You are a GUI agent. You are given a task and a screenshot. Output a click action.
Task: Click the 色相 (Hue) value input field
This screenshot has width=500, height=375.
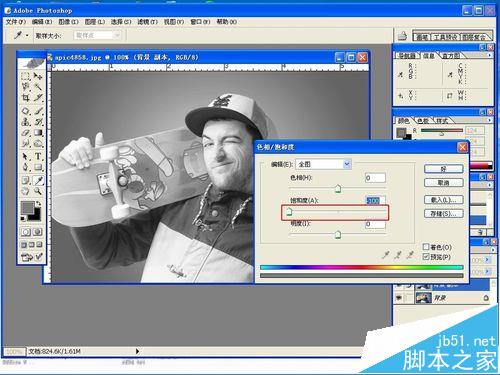(x=375, y=178)
